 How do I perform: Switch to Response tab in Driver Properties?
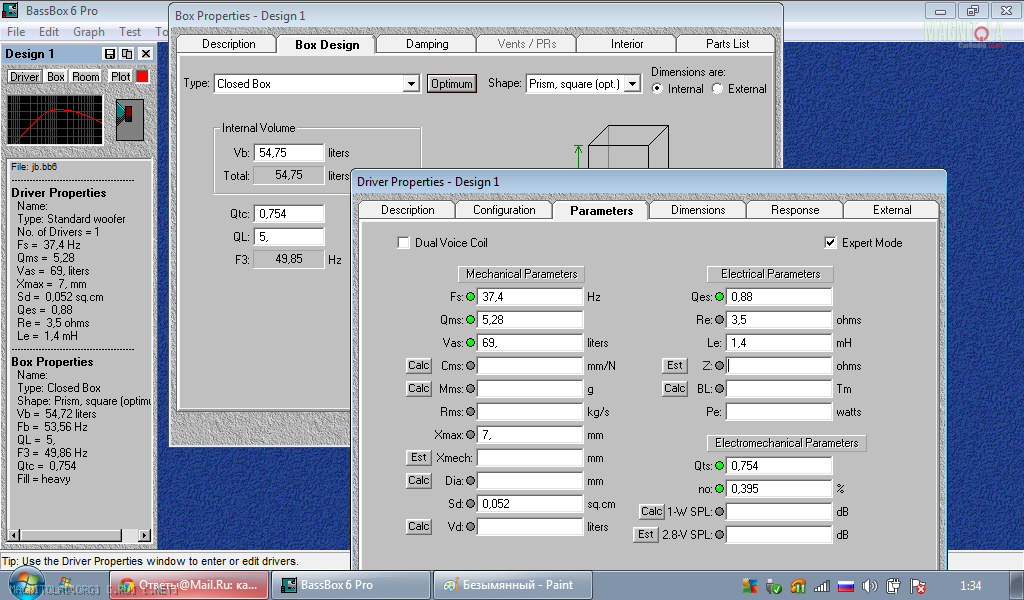(795, 210)
